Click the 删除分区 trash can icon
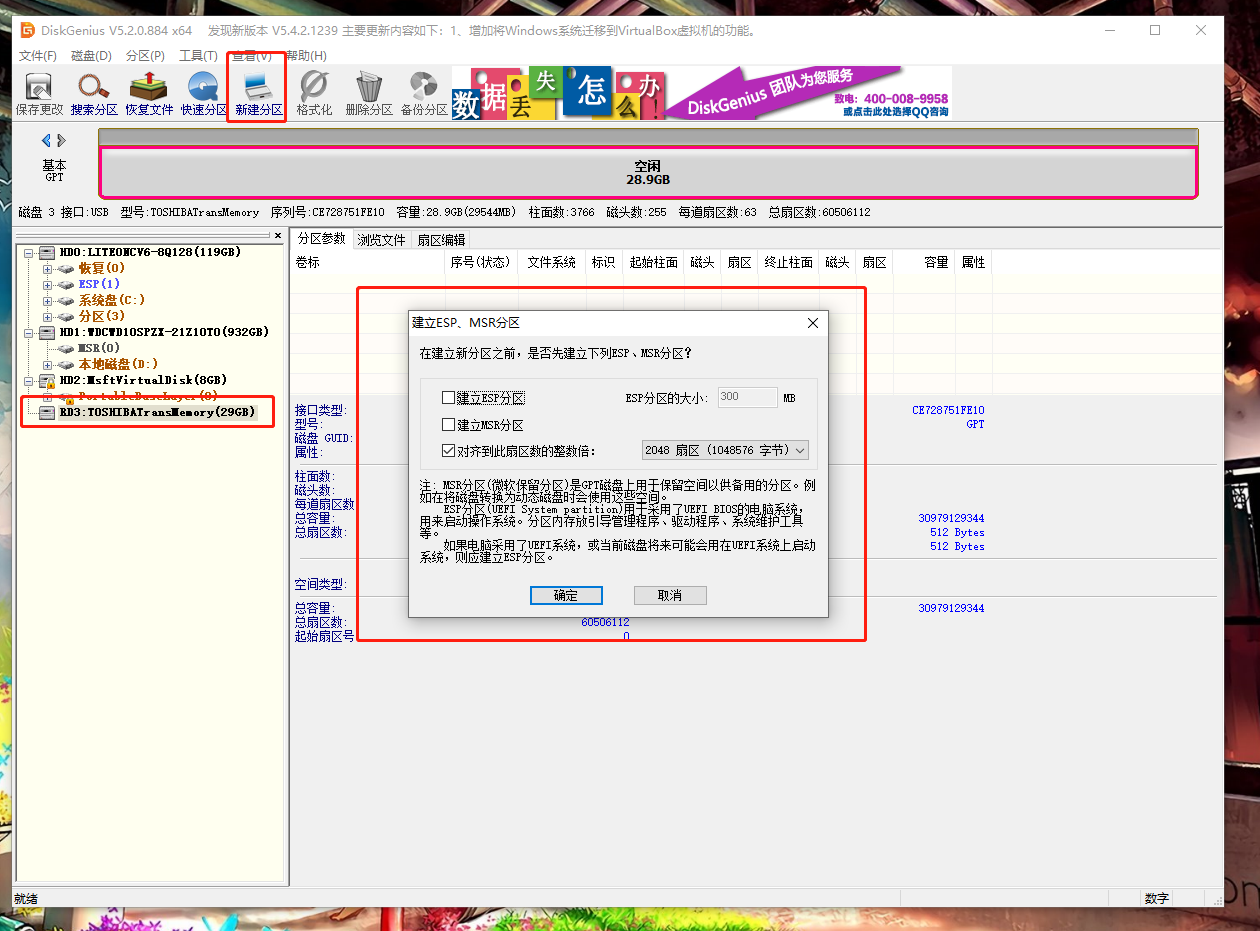 (x=369, y=94)
